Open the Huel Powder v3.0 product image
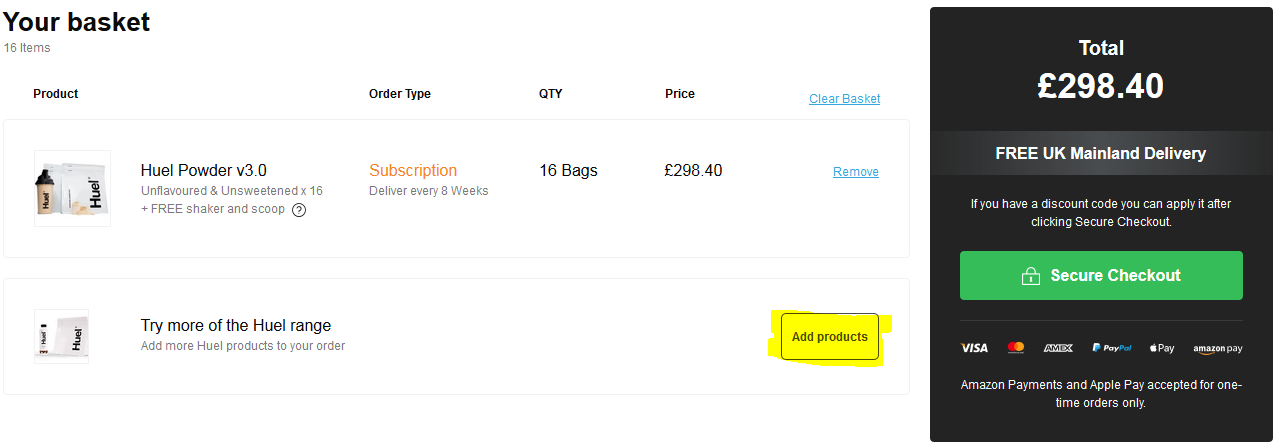Image resolution: width=1279 pixels, height=445 pixels. [72, 188]
